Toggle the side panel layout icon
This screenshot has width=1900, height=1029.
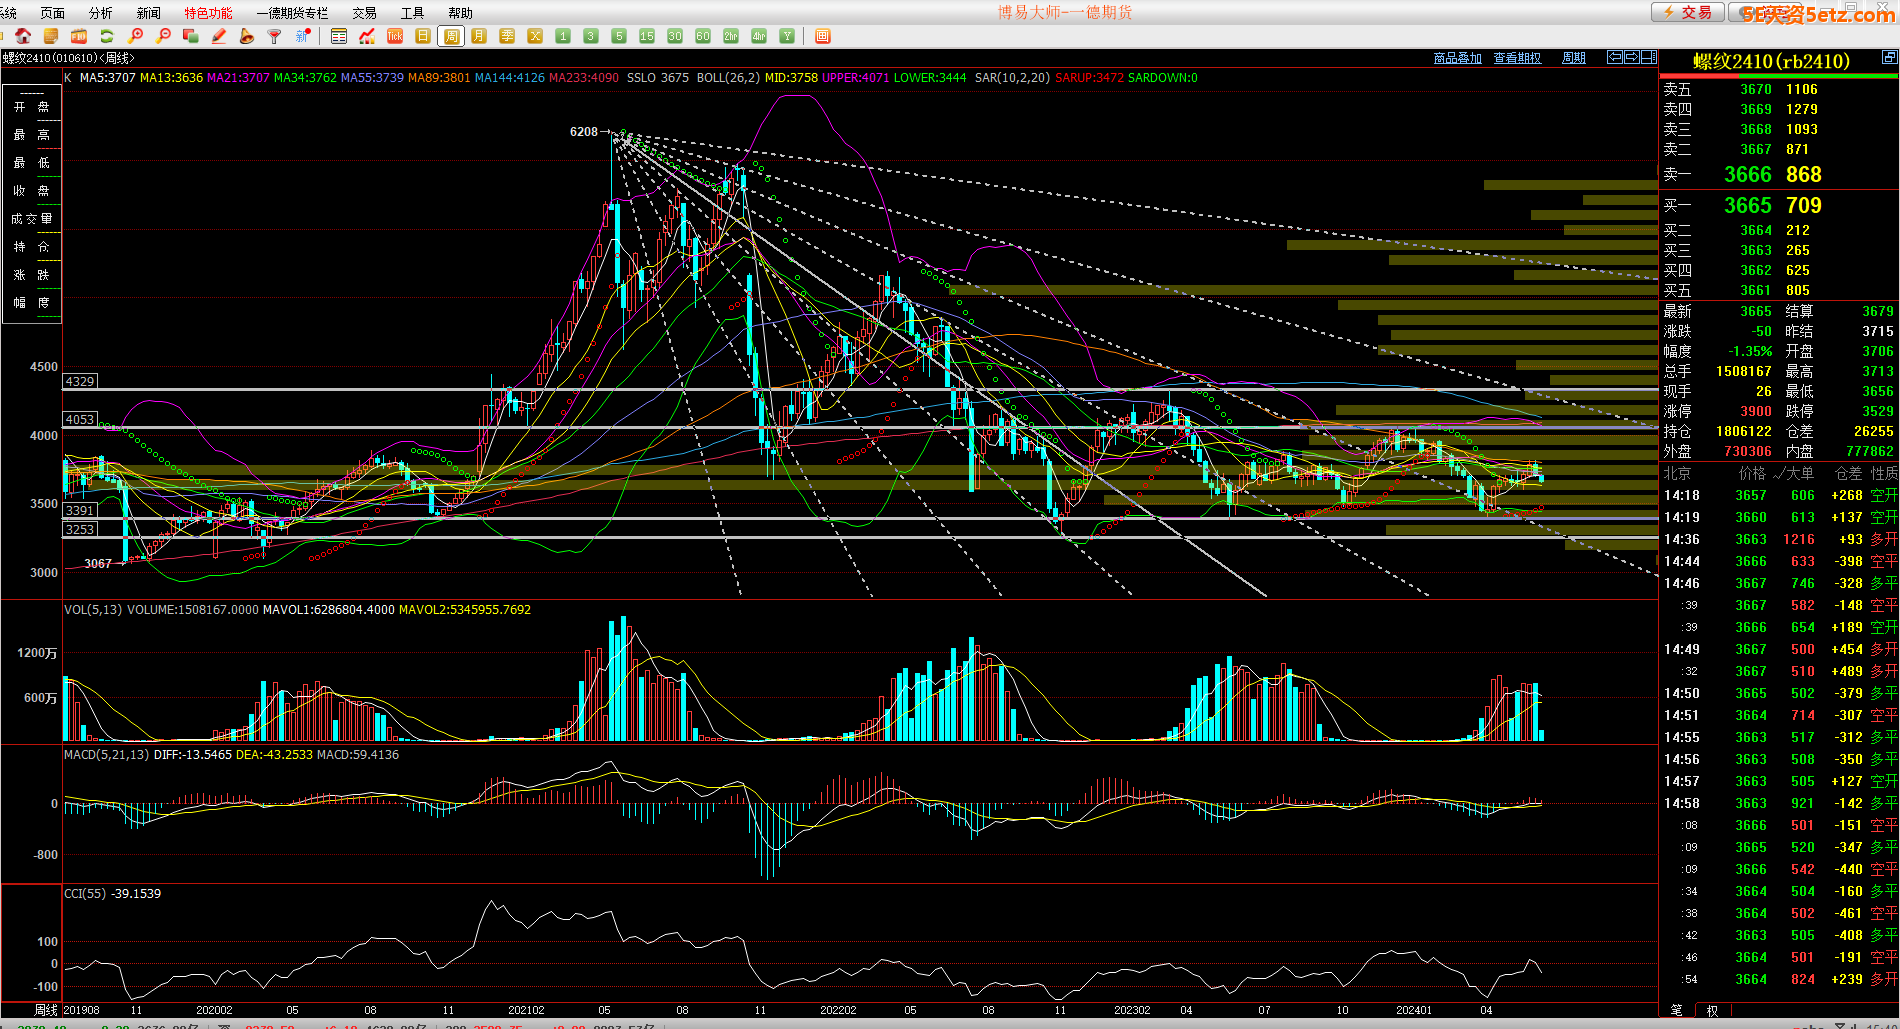pos(1648,57)
